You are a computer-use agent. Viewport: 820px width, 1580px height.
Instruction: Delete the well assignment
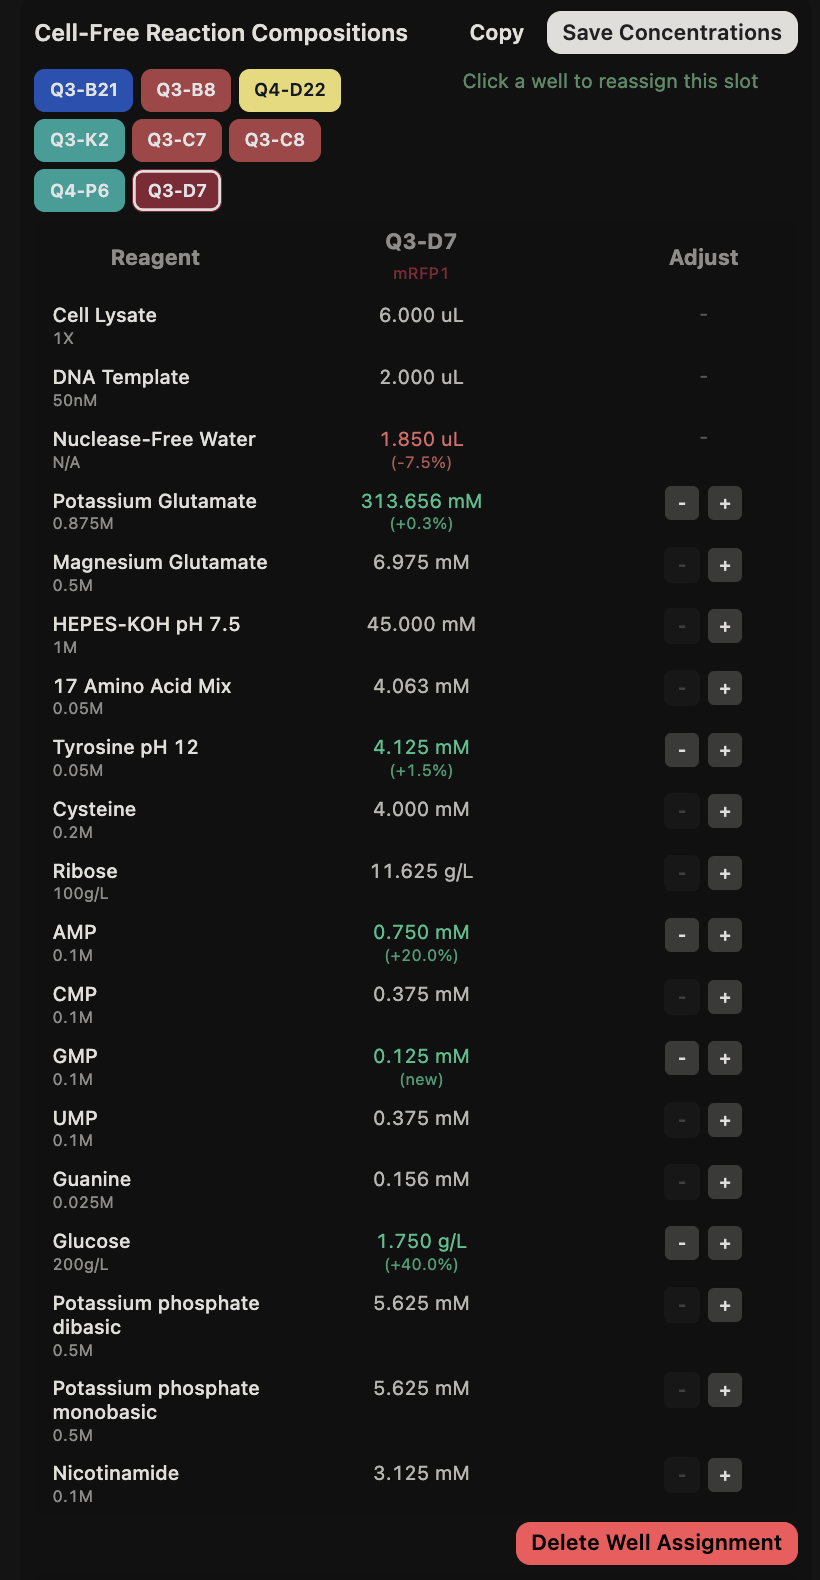point(657,1543)
